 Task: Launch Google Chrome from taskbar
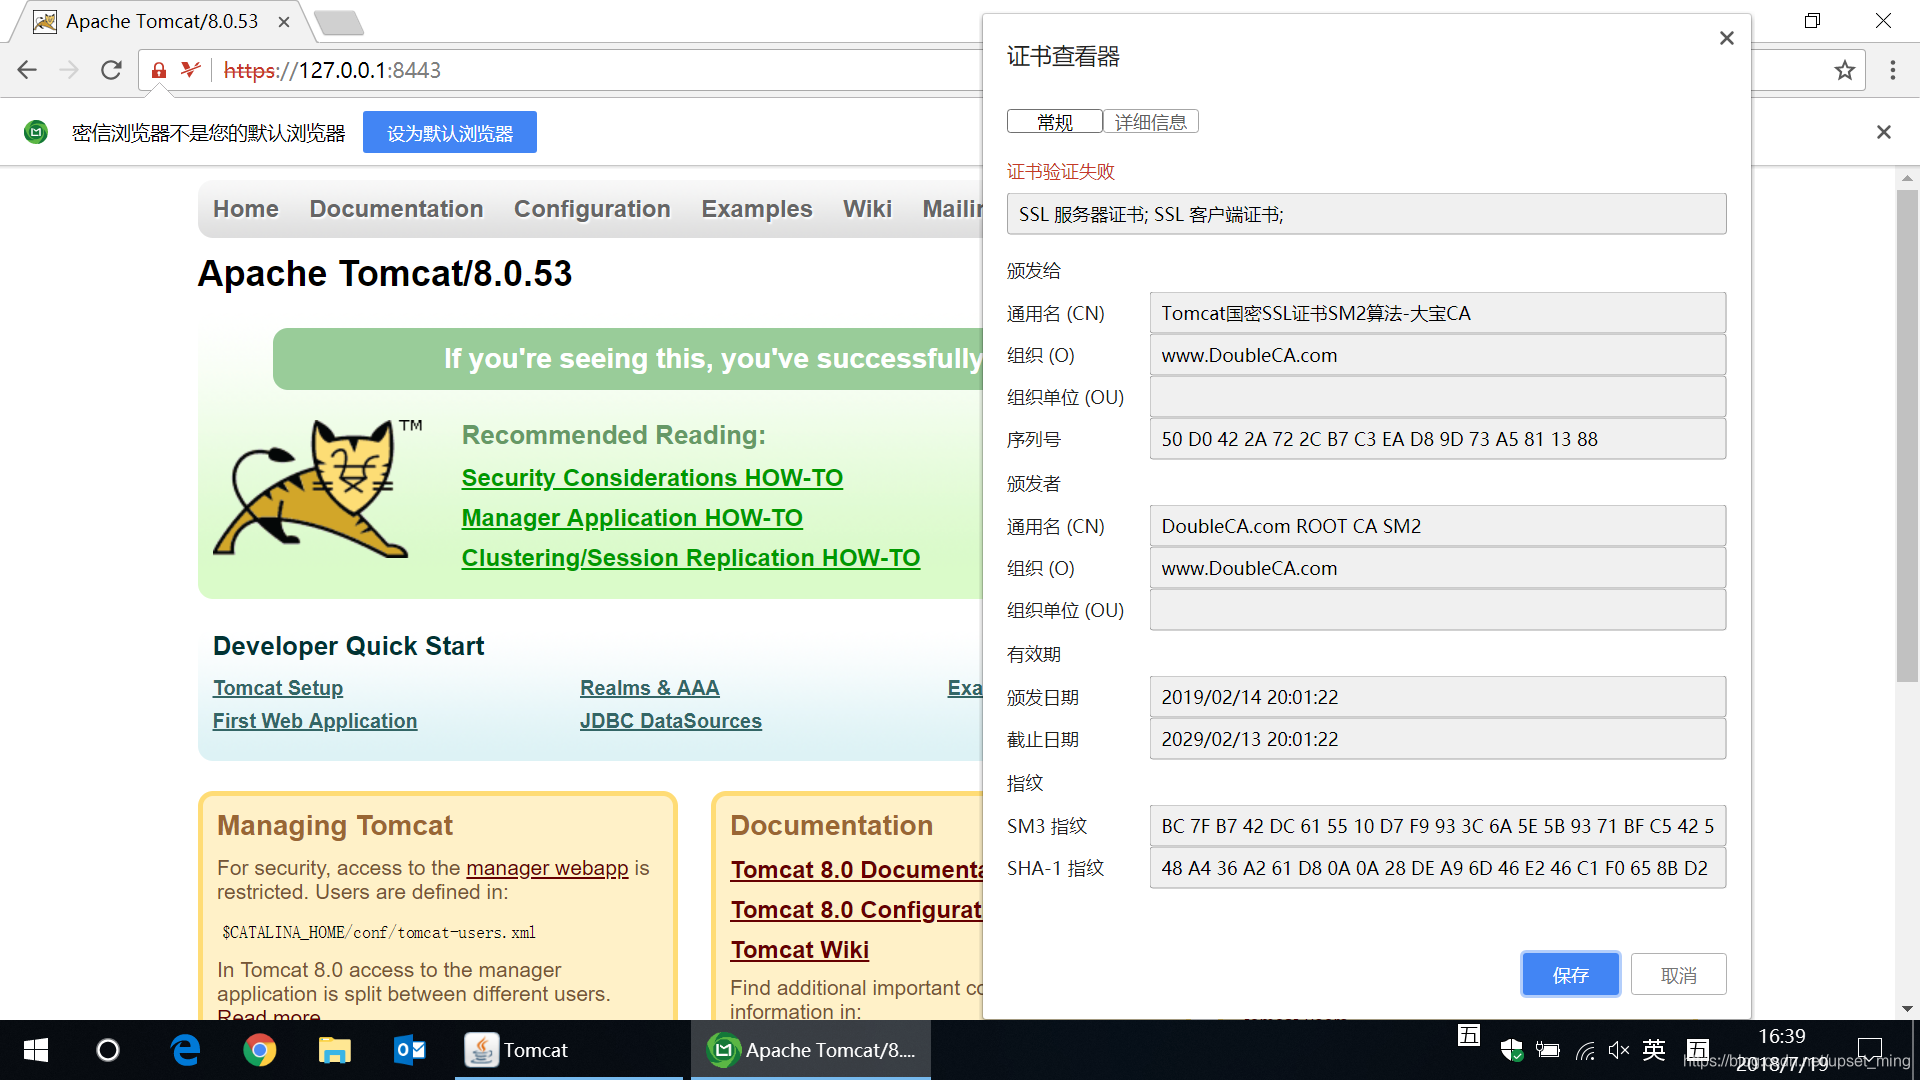click(x=260, y=1050)
